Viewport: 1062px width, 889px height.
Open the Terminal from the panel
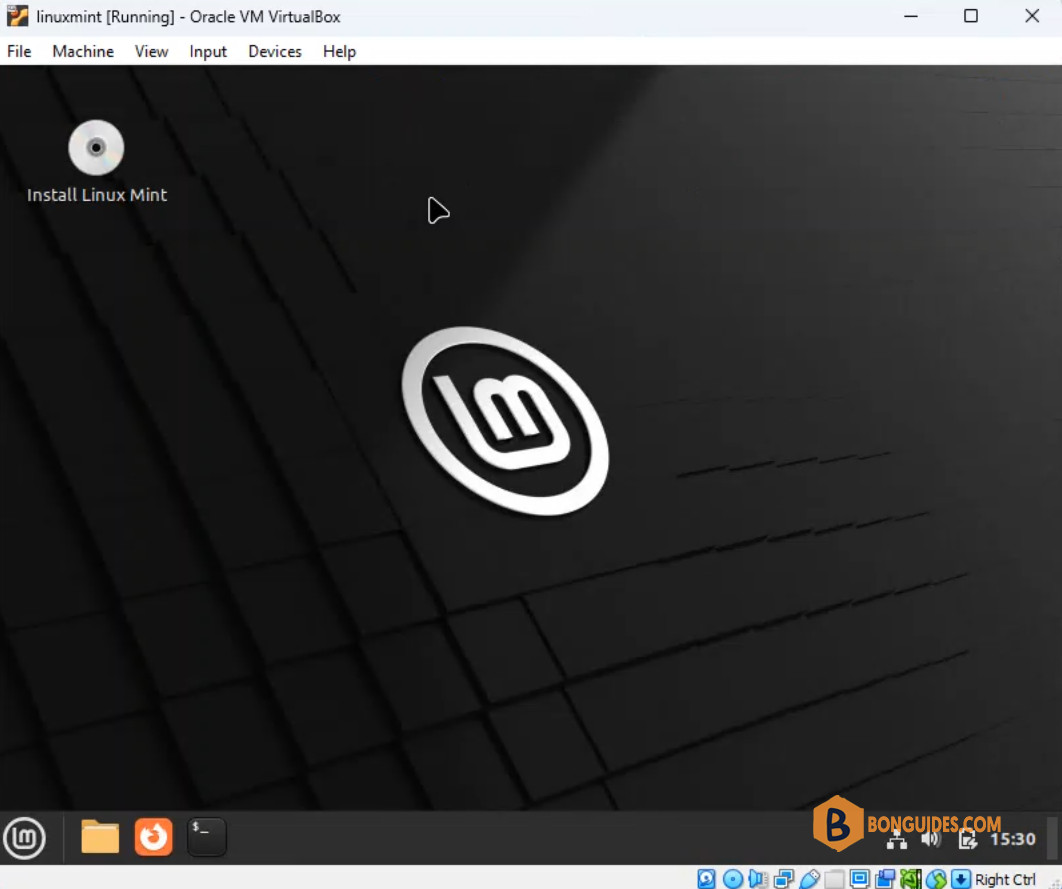(206, 837)
